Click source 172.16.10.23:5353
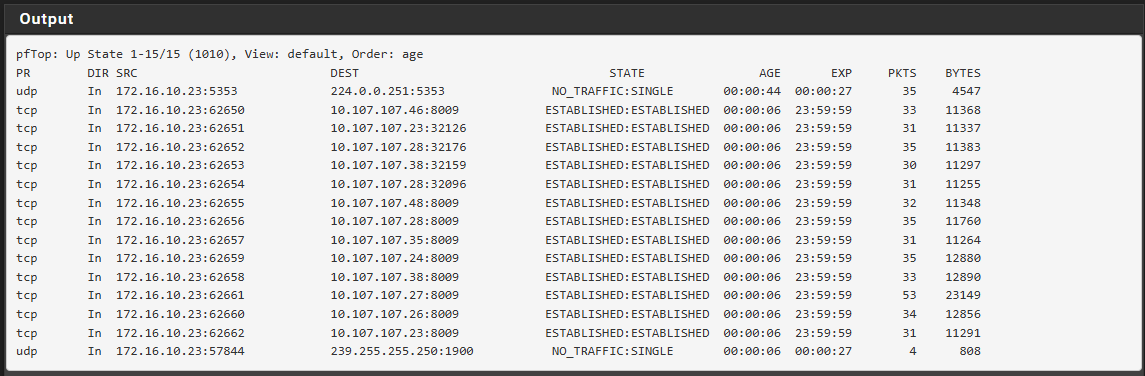 coord(177,91)
